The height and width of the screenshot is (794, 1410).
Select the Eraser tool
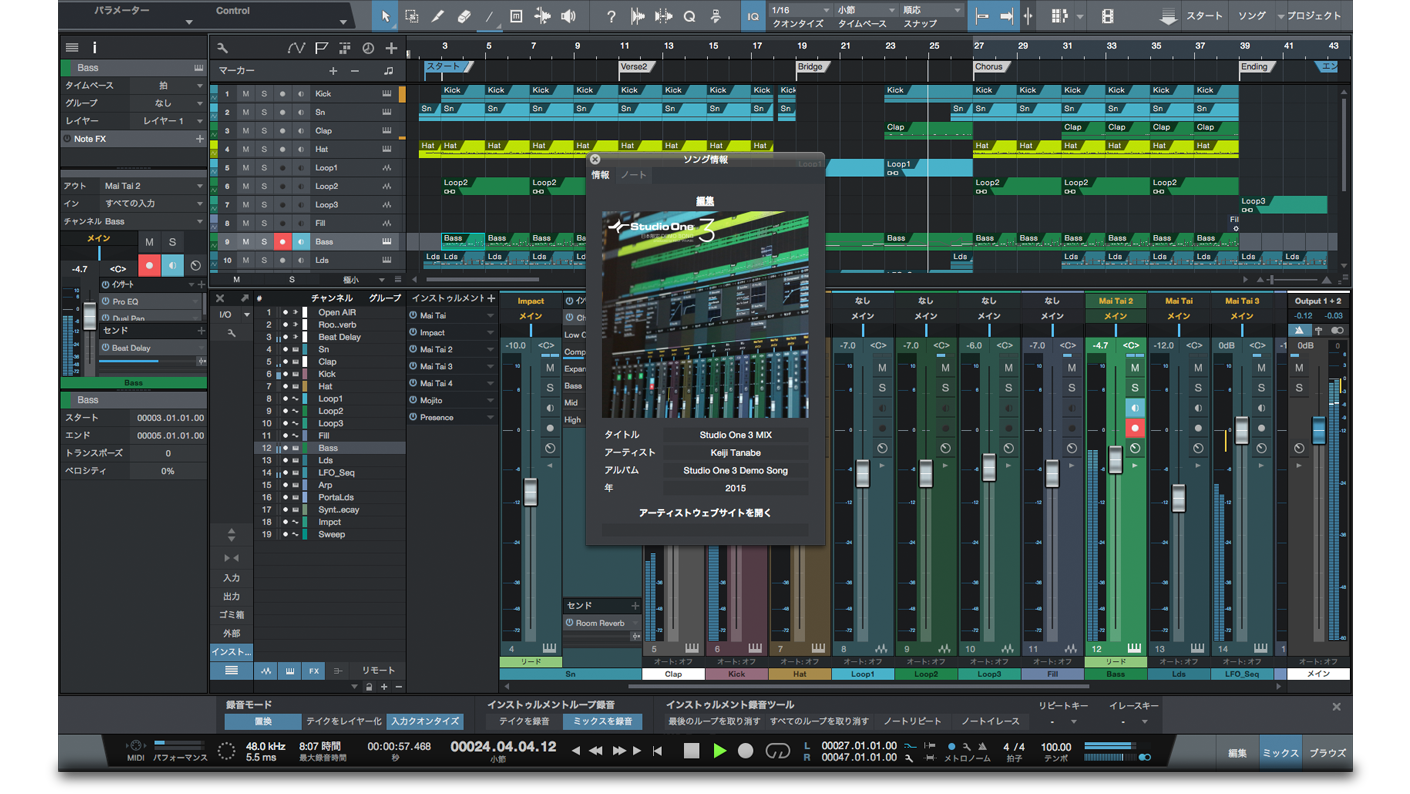pos(463,17)
